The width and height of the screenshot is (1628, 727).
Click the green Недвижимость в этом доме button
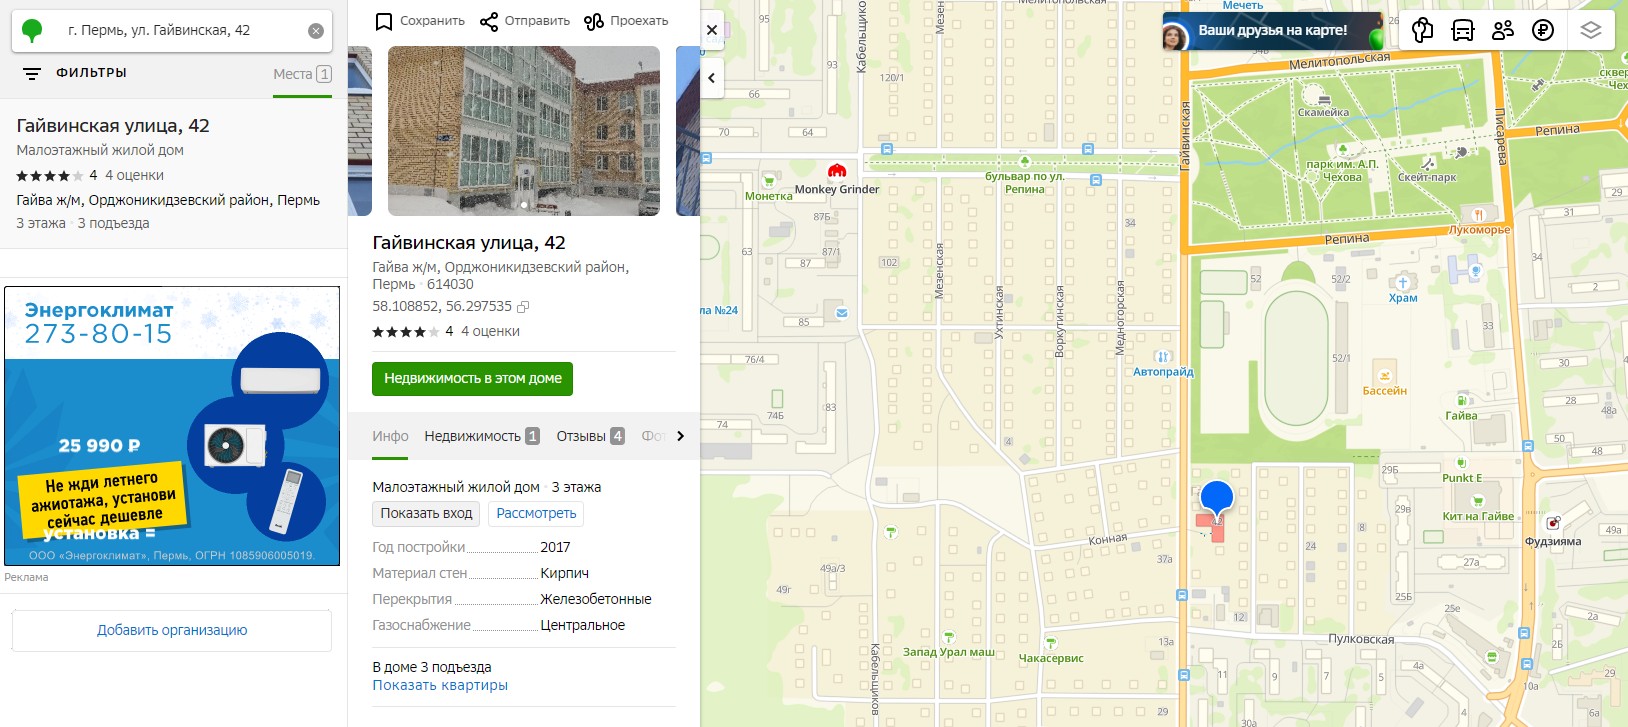click(472, 379)
